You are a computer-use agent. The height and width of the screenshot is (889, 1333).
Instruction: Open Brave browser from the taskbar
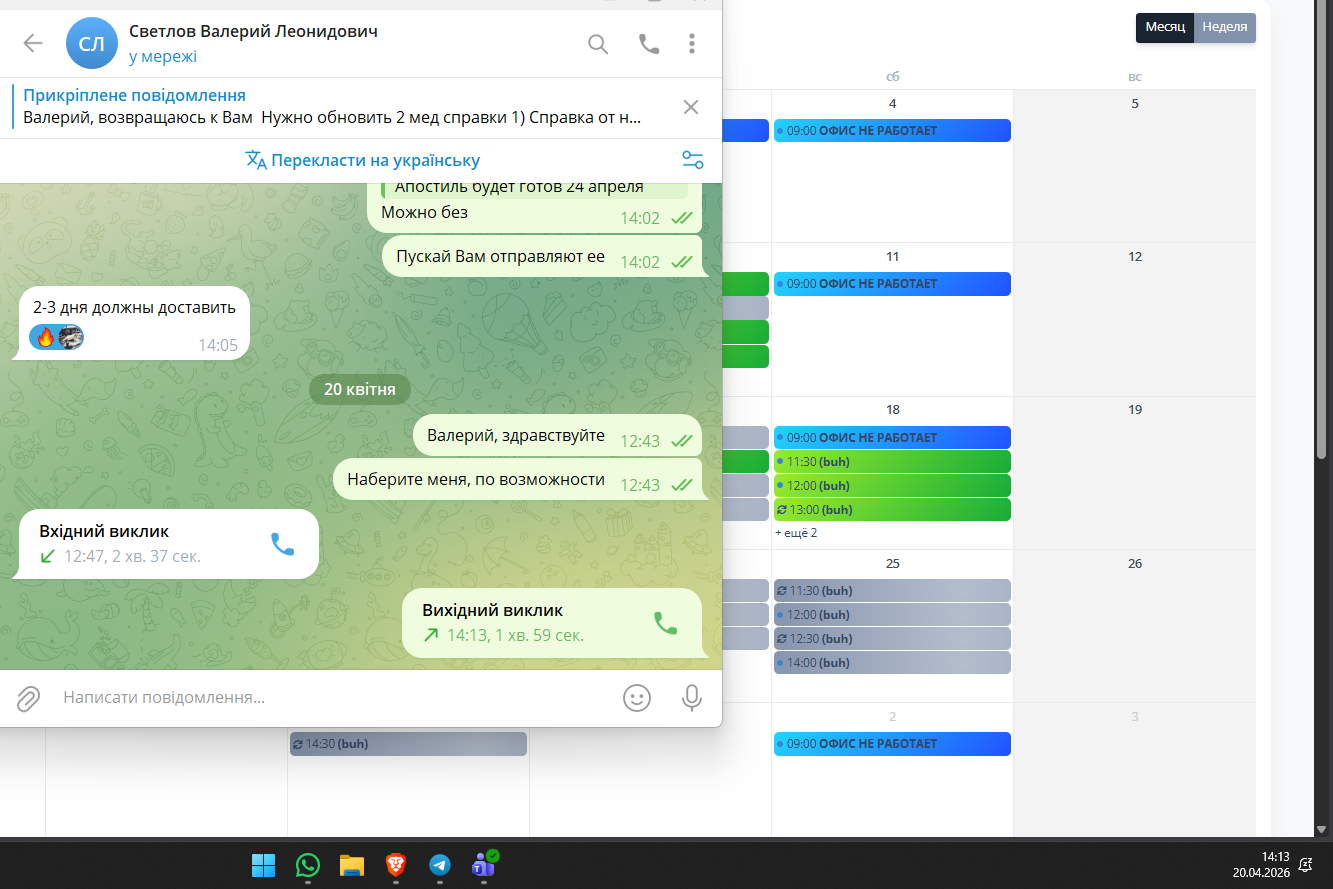click(395, 865)
